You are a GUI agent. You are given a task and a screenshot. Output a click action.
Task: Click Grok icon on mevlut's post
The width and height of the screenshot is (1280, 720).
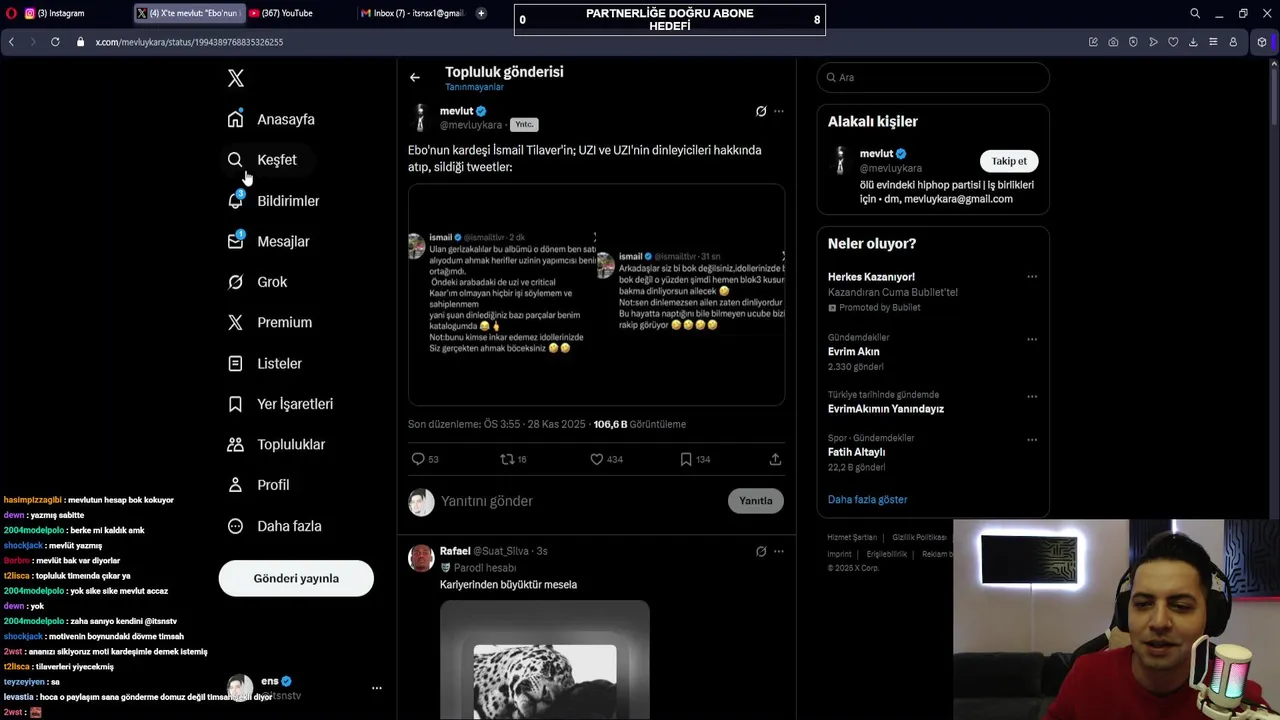click(x=761, y=111)
